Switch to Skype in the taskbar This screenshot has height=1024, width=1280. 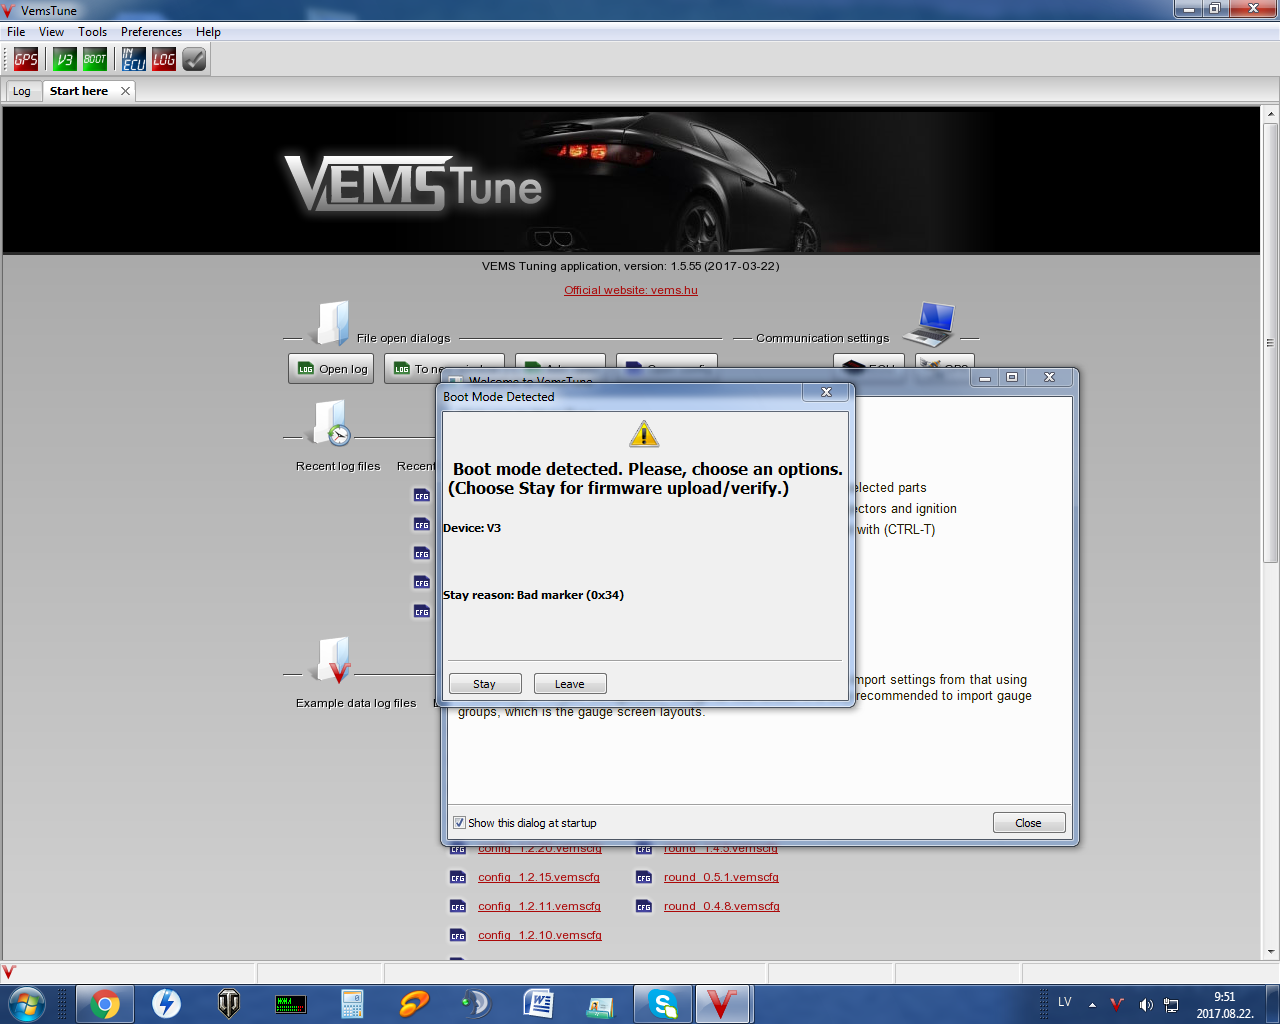click(x=663, y=1003)
